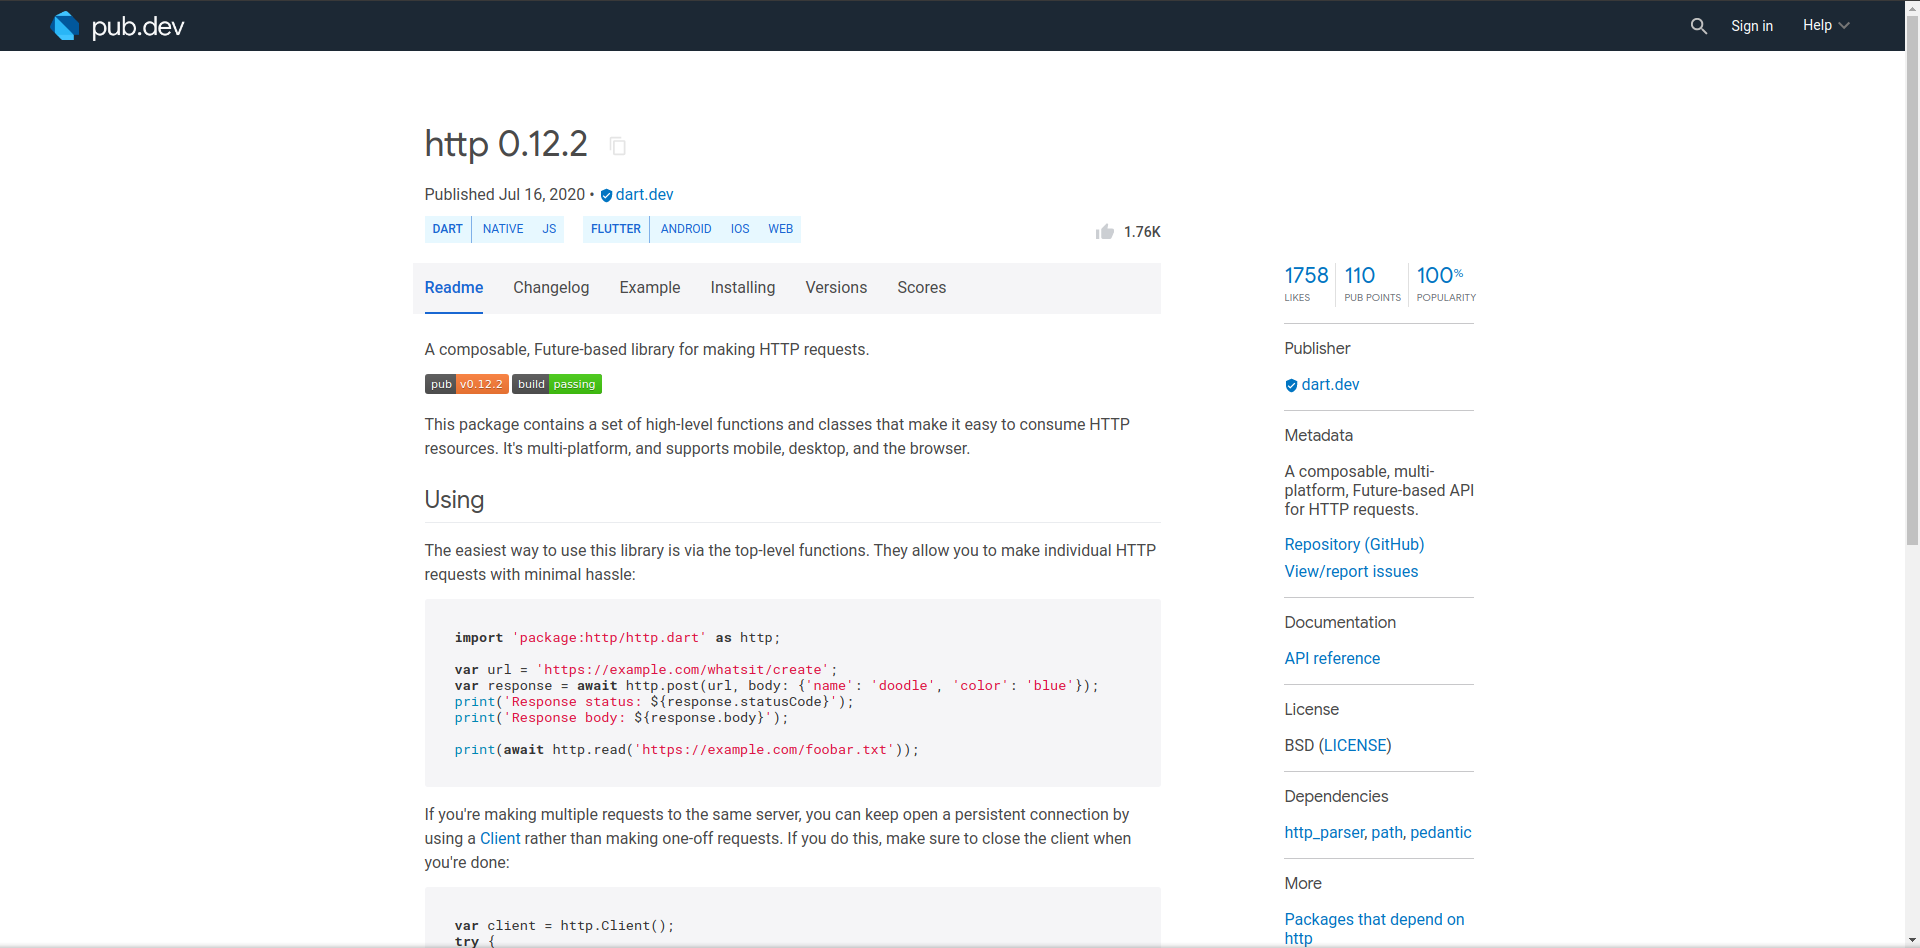Image resolution: width=1920 pixels, height=948 pixels.
Task: Switch to the Readme tab
Action: pos(454,288)
